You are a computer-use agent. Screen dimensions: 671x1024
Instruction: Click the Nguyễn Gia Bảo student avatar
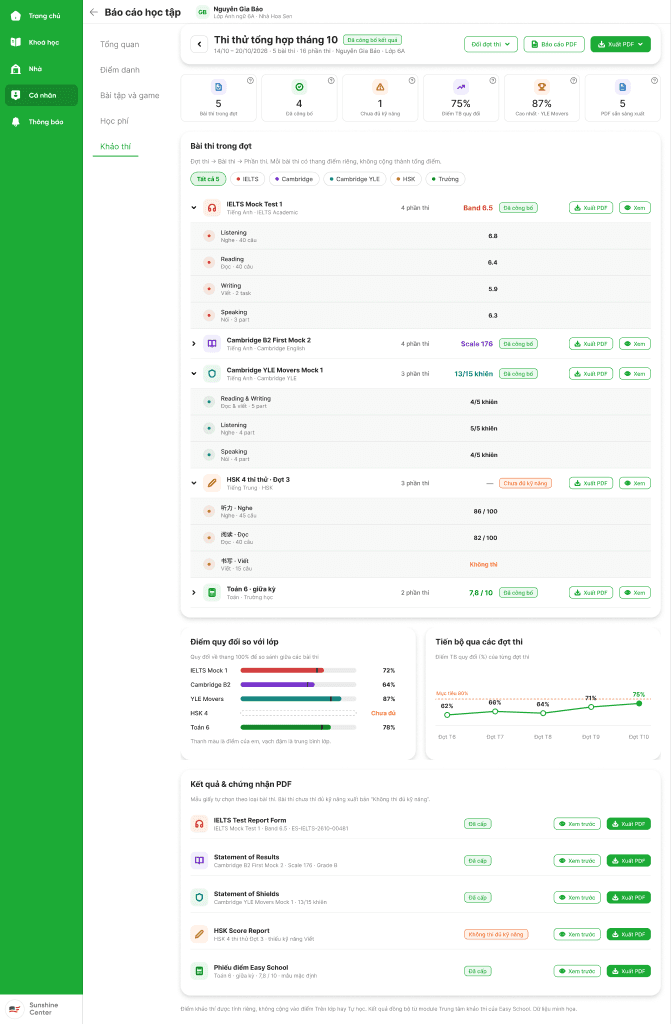click(203, 12)
